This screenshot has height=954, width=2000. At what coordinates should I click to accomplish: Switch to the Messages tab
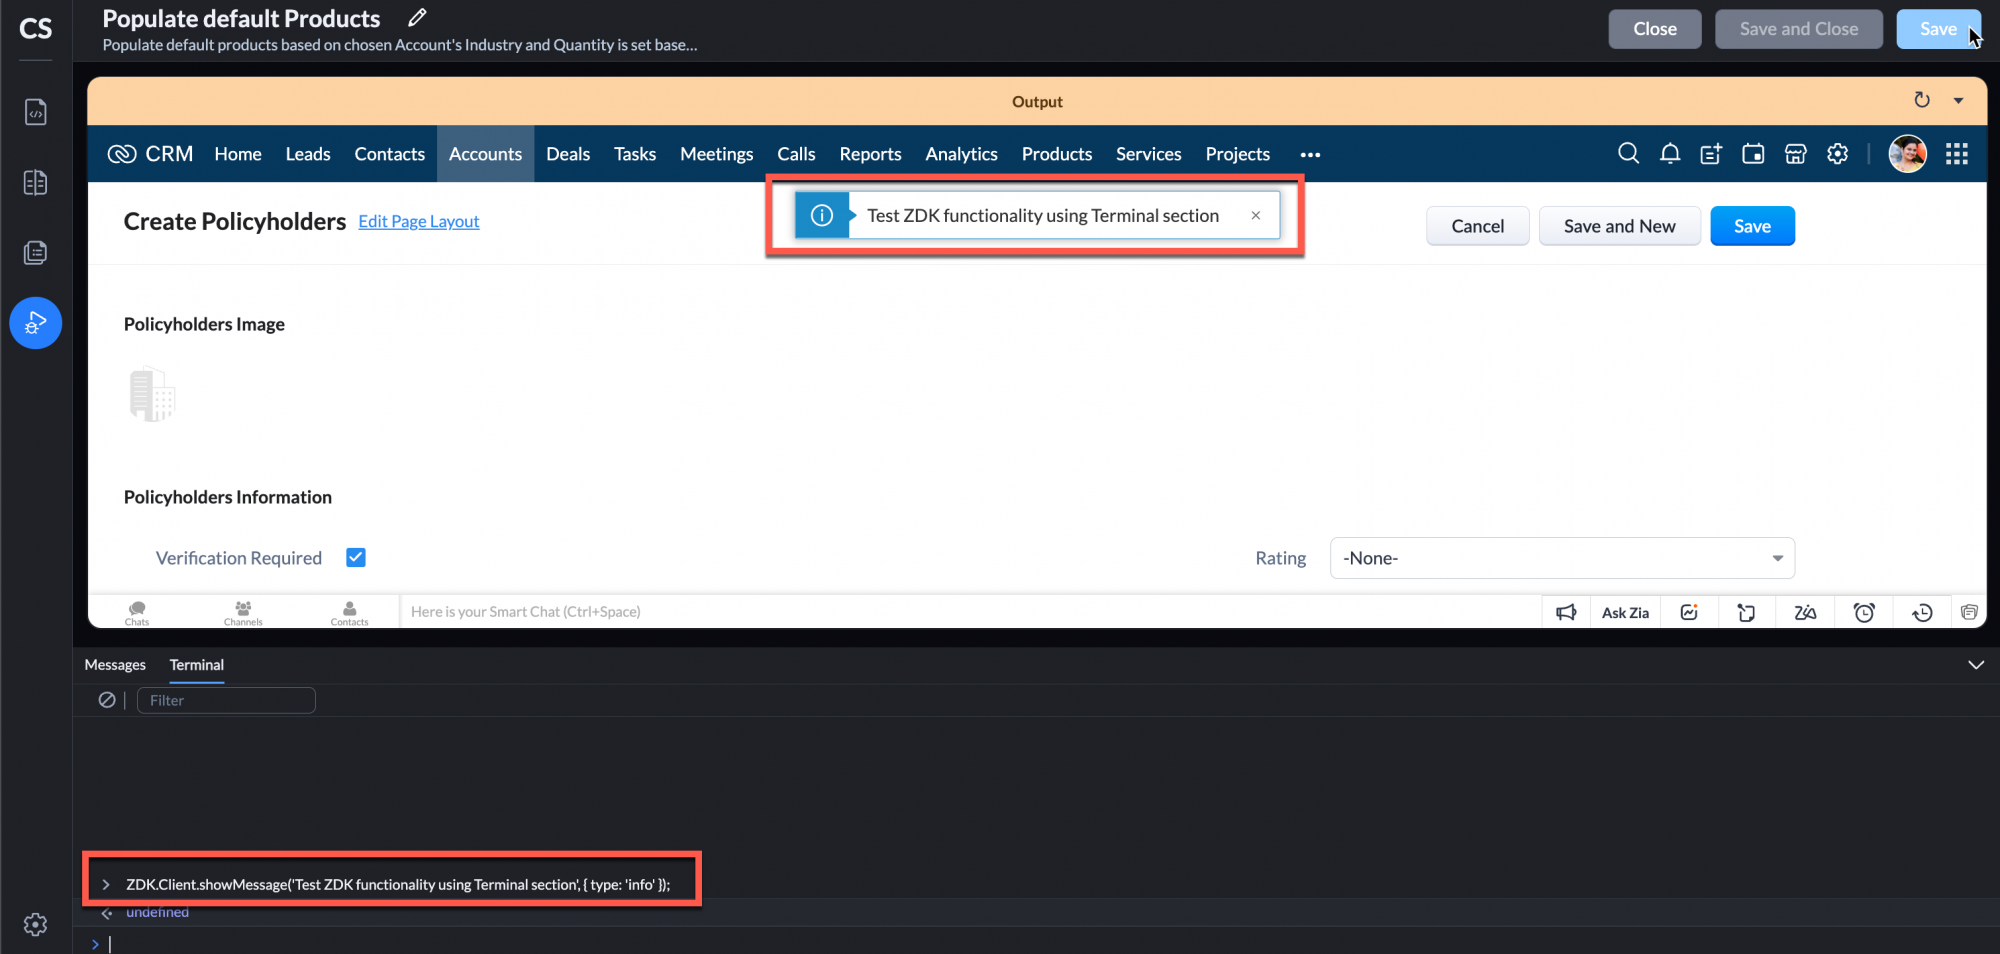115,664
